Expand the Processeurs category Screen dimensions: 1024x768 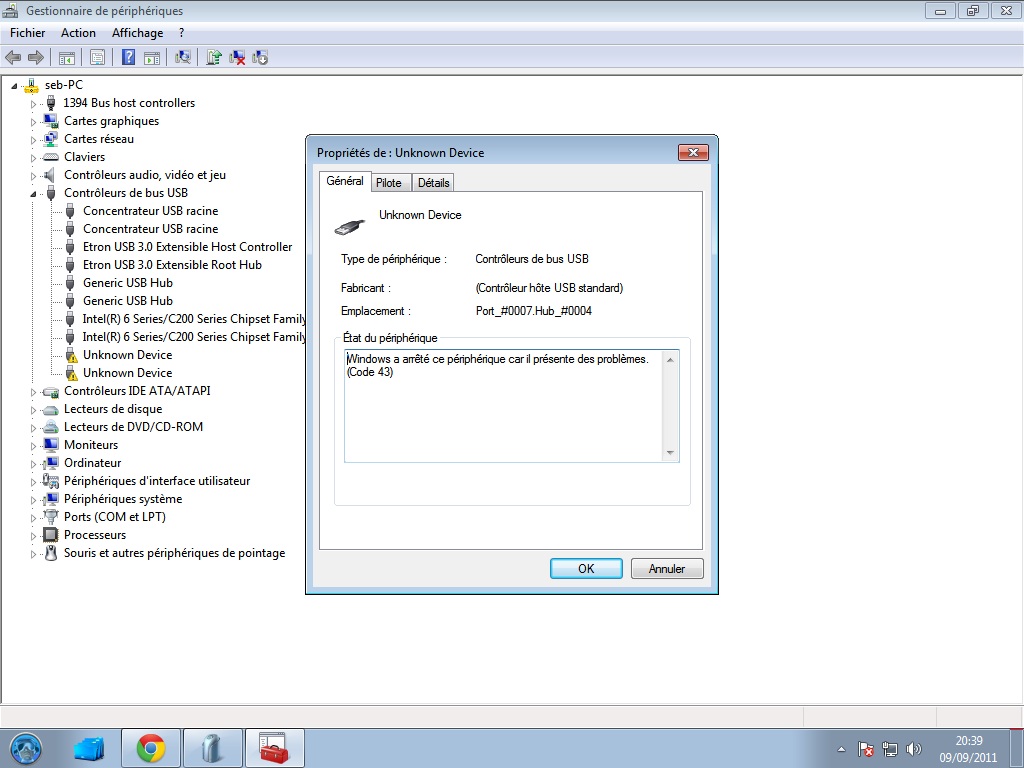point(33,535)
